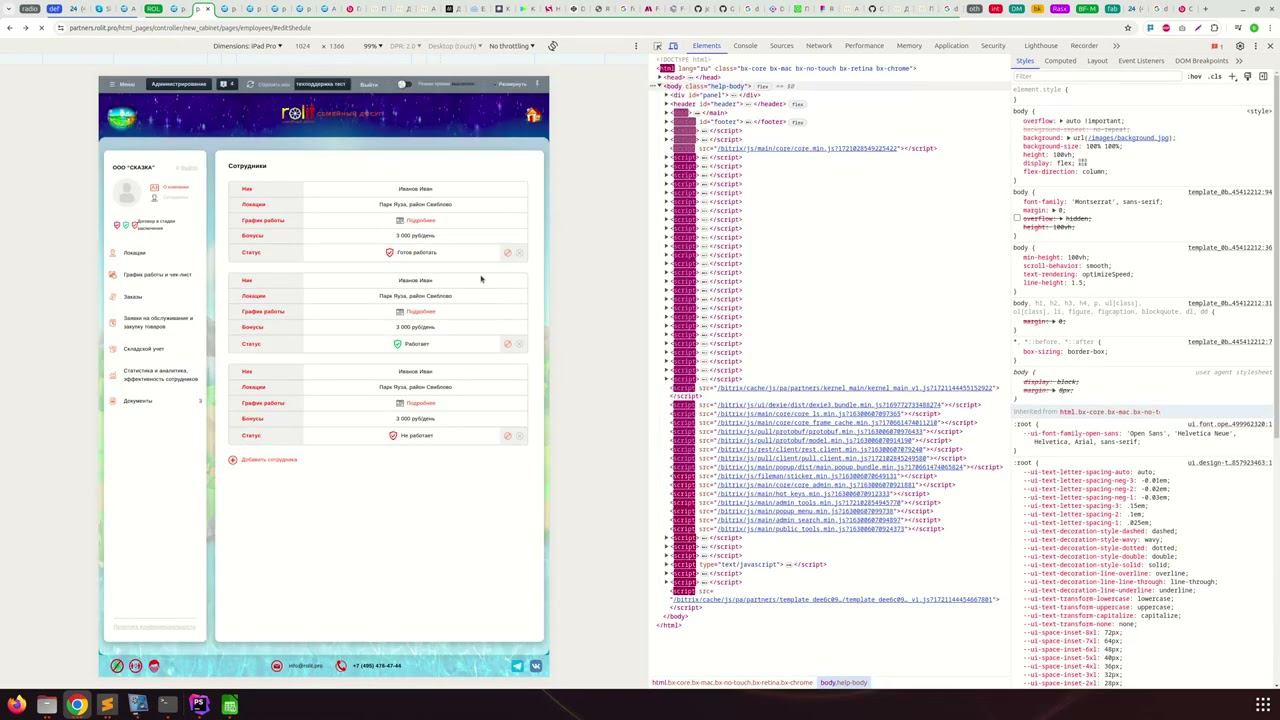Click the block icon in 'Готов работать' row
This screenshot has width=1280, height=720.
coord(507,253)
